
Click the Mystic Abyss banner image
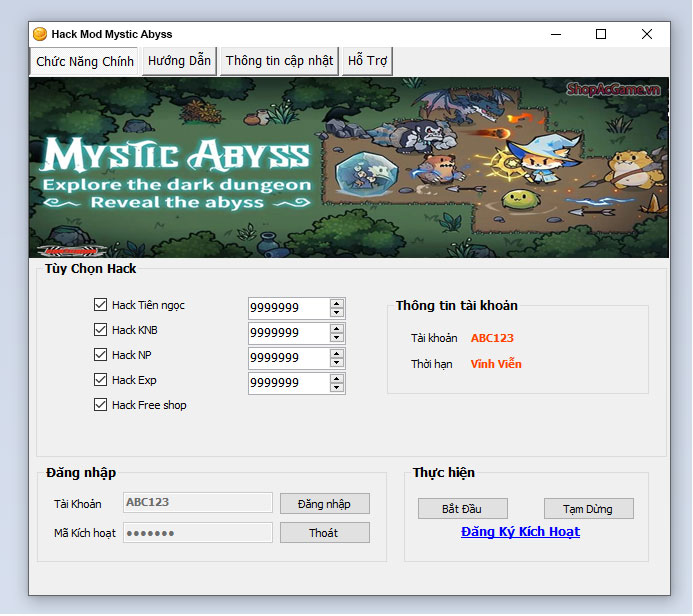tap(349, 167)
